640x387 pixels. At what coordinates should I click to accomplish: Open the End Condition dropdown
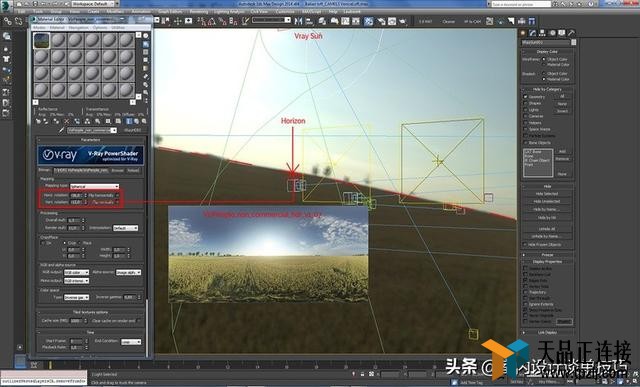coord(131,342)
